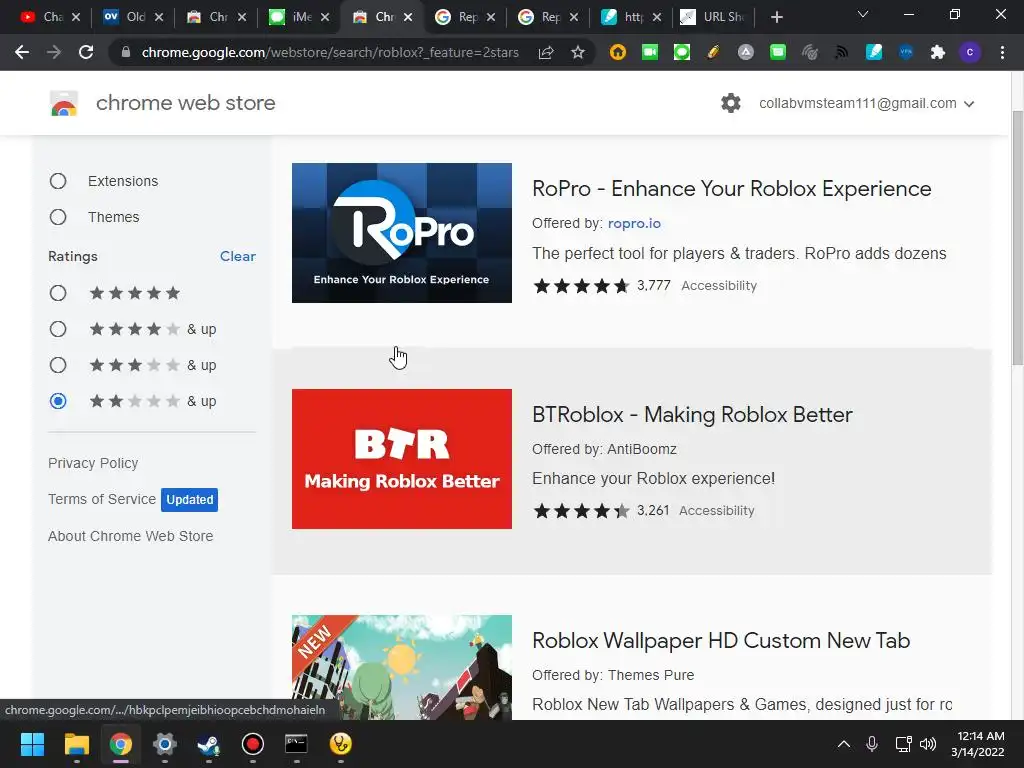Open Chrome Web Store settings gear
Image resolution: width=1024 pixels, height=768 pixels.
click(x=731, y=103)
